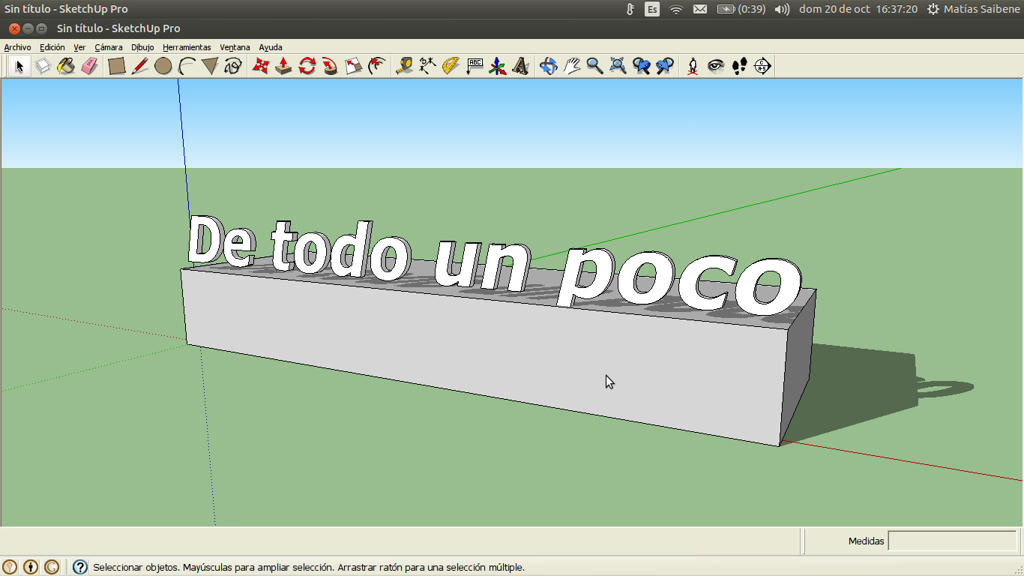Choose the Dimension tool
This screenshot has height=576, width=1024.
[x=428, y=66]
